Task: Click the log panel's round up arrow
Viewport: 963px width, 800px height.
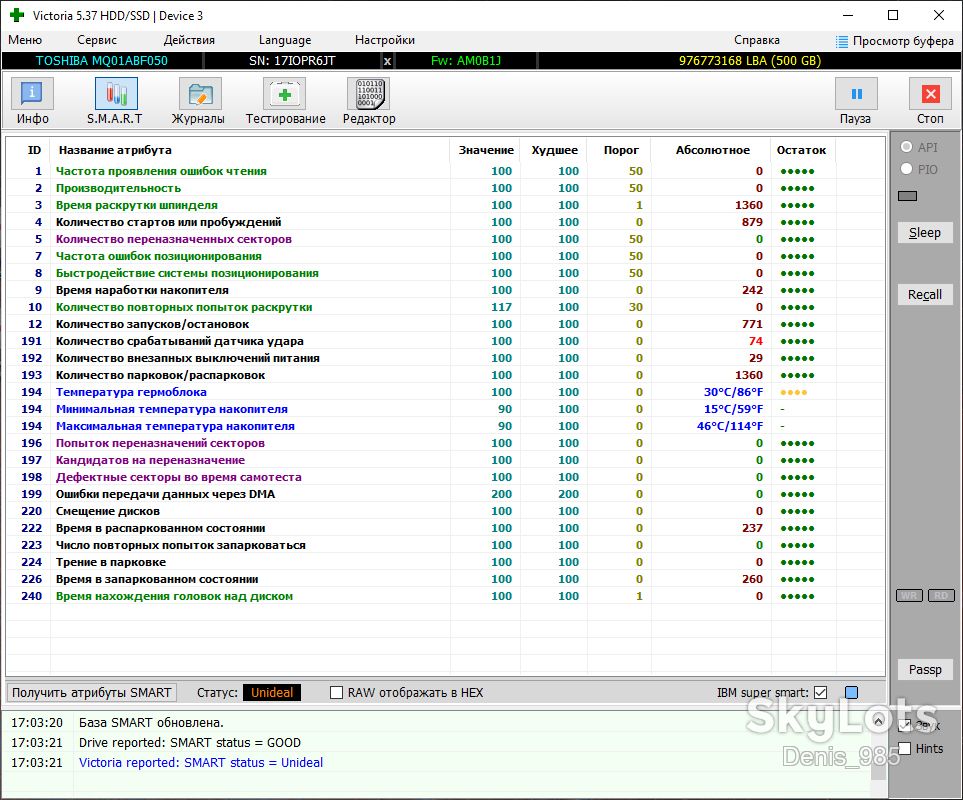Action: click(878, 720)
